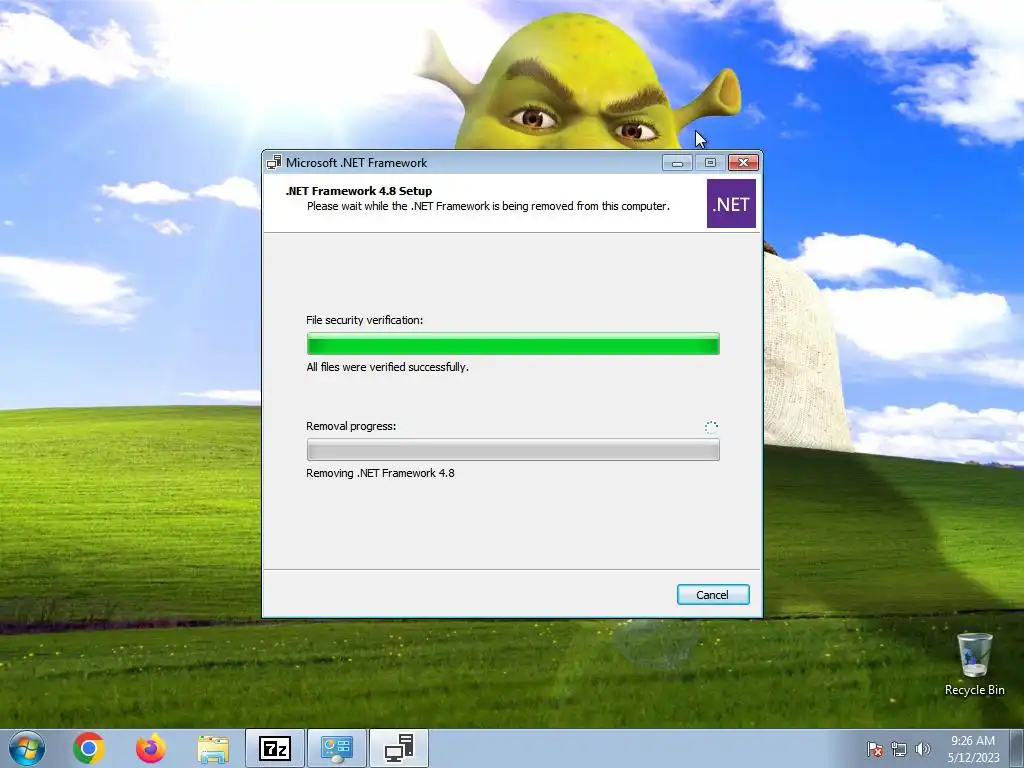Open Action Center flag icon
Image resolution: width=1024 pixels, height=768 pixels.
[x=875, y=749]
